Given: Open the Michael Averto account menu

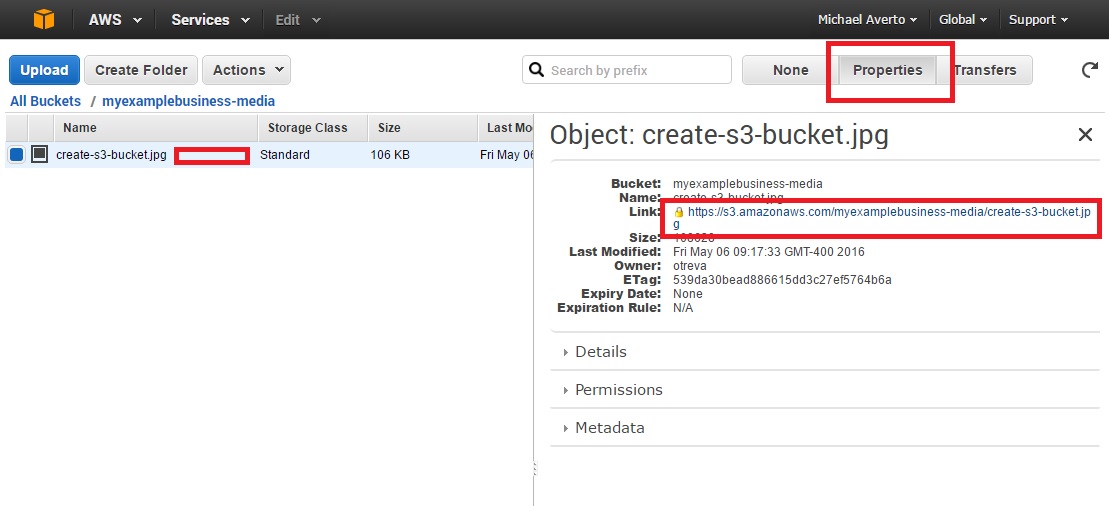Looking at the screenshot, I should tap(867, 20).
